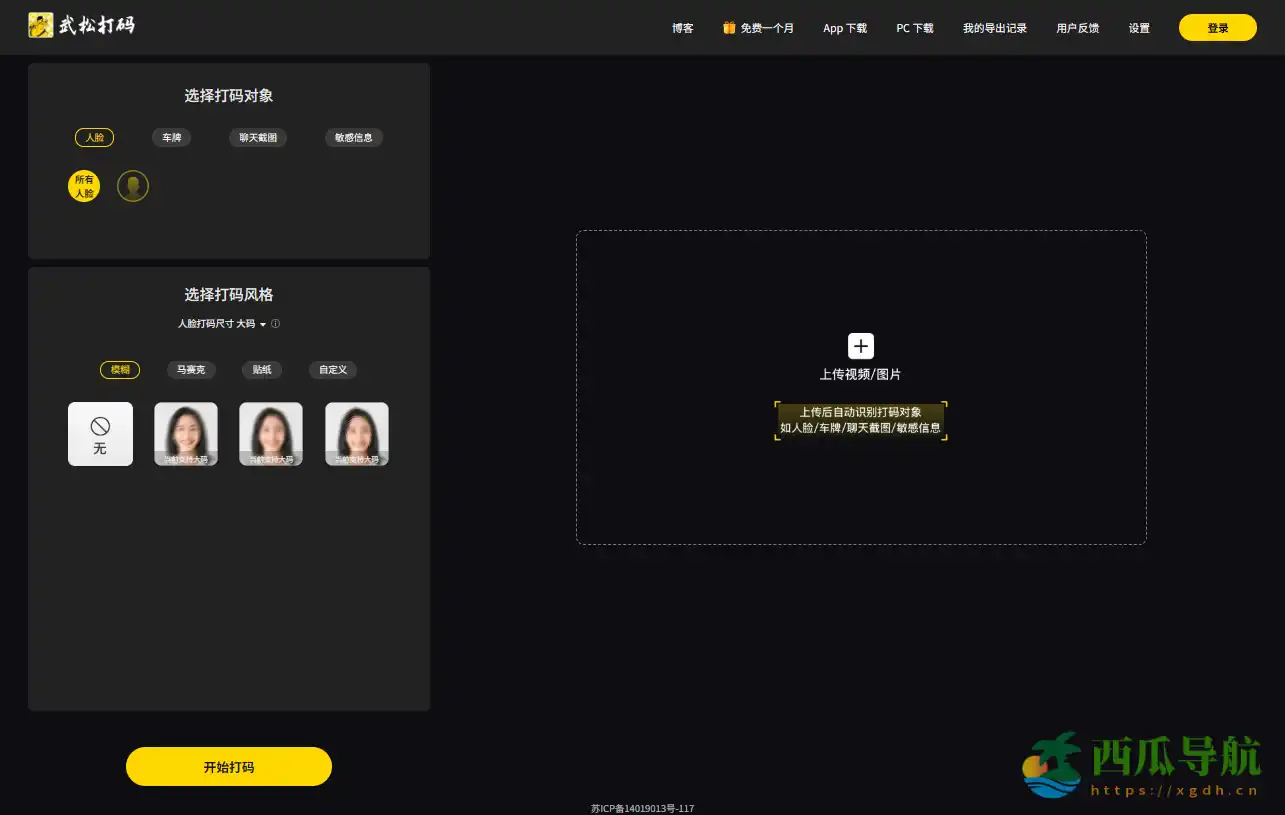Click the info icon next to 人脸打码尺寸
Screen dimensions: 1285x815
click(276, 324)
